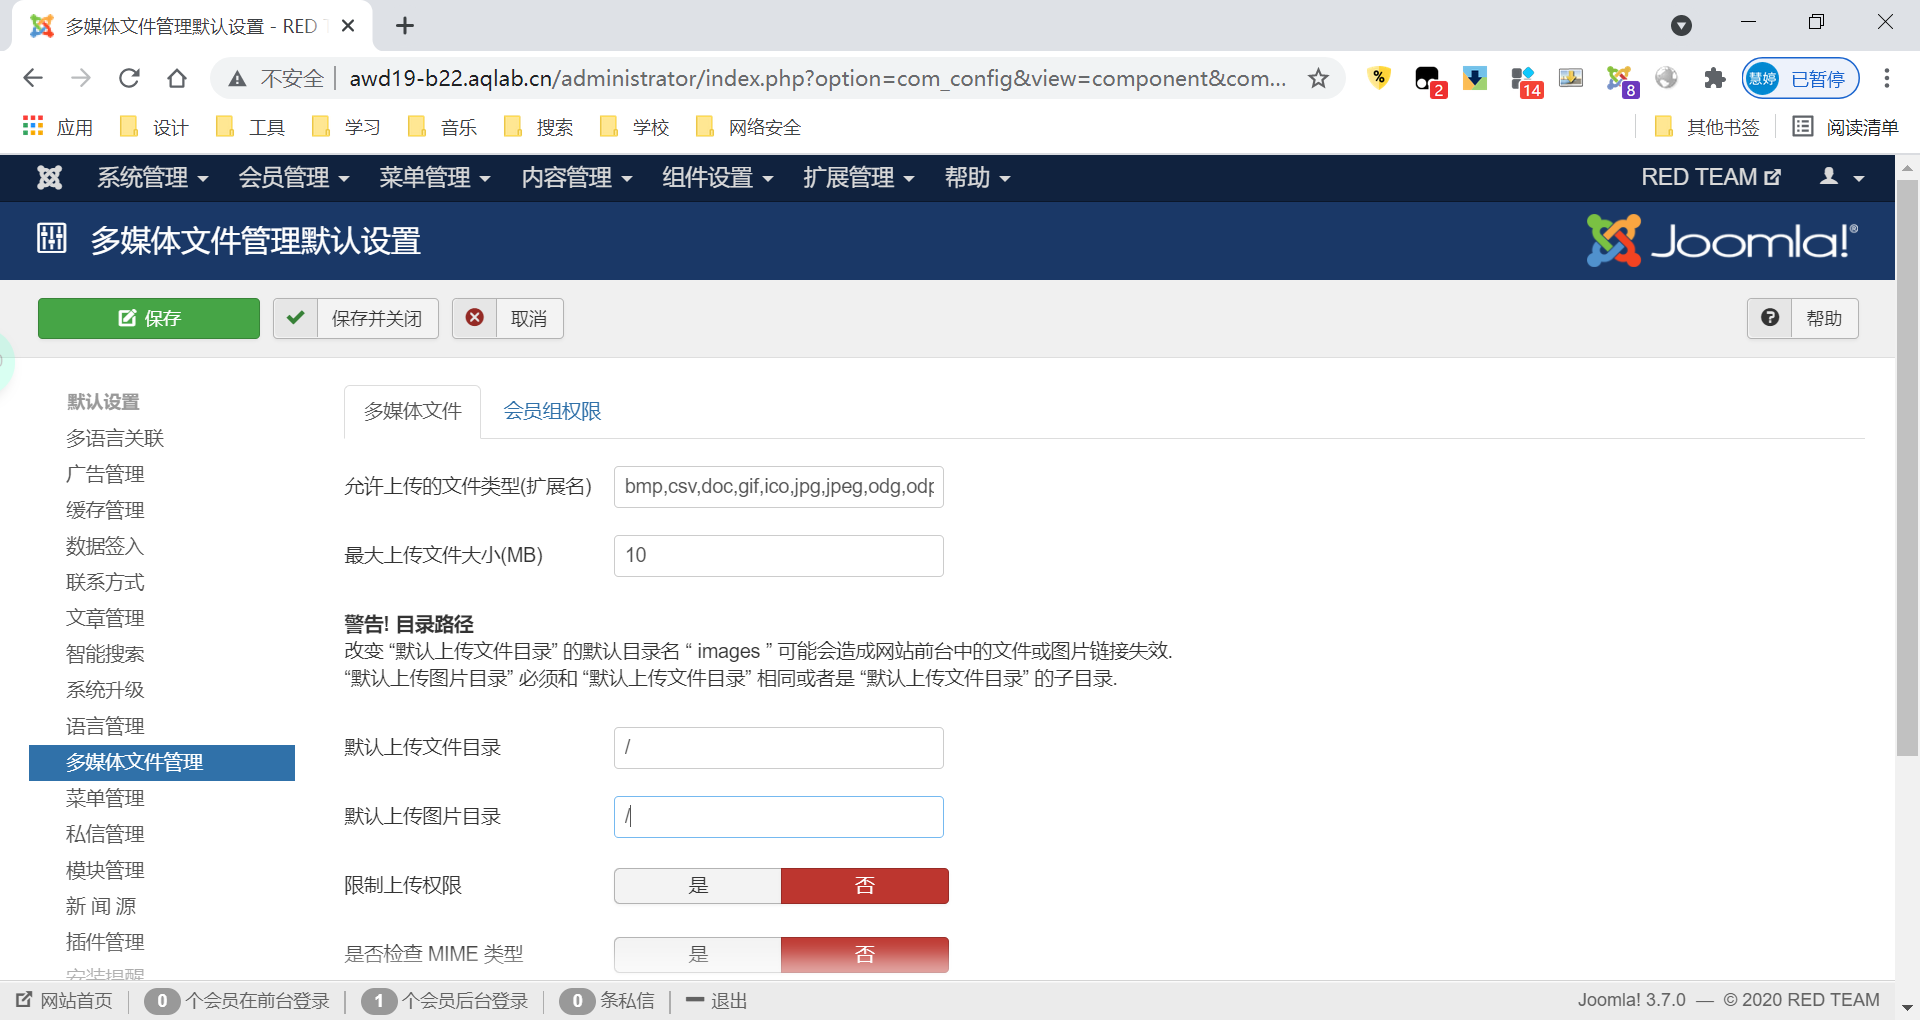Screen dimensions: 1920x1020
Task: Click the 取消 button to cancel
Action: click(x=508, y=318)
